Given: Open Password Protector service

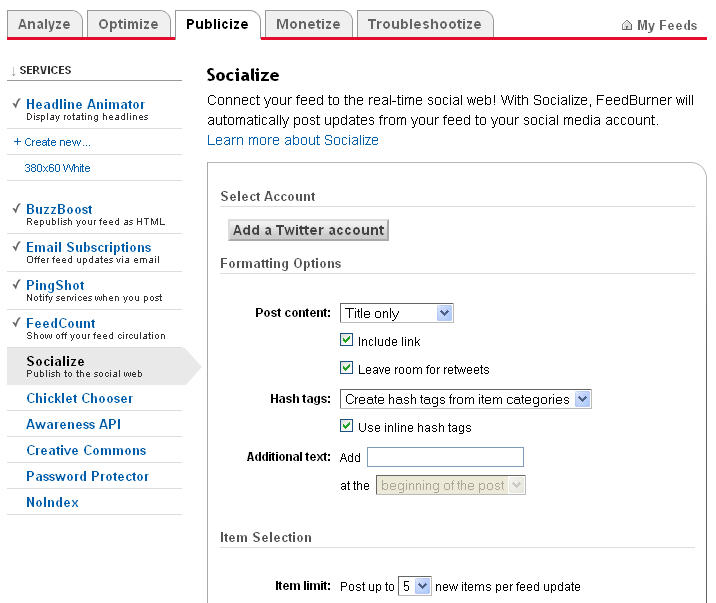Looking at the screenshot, I should 88,477.
